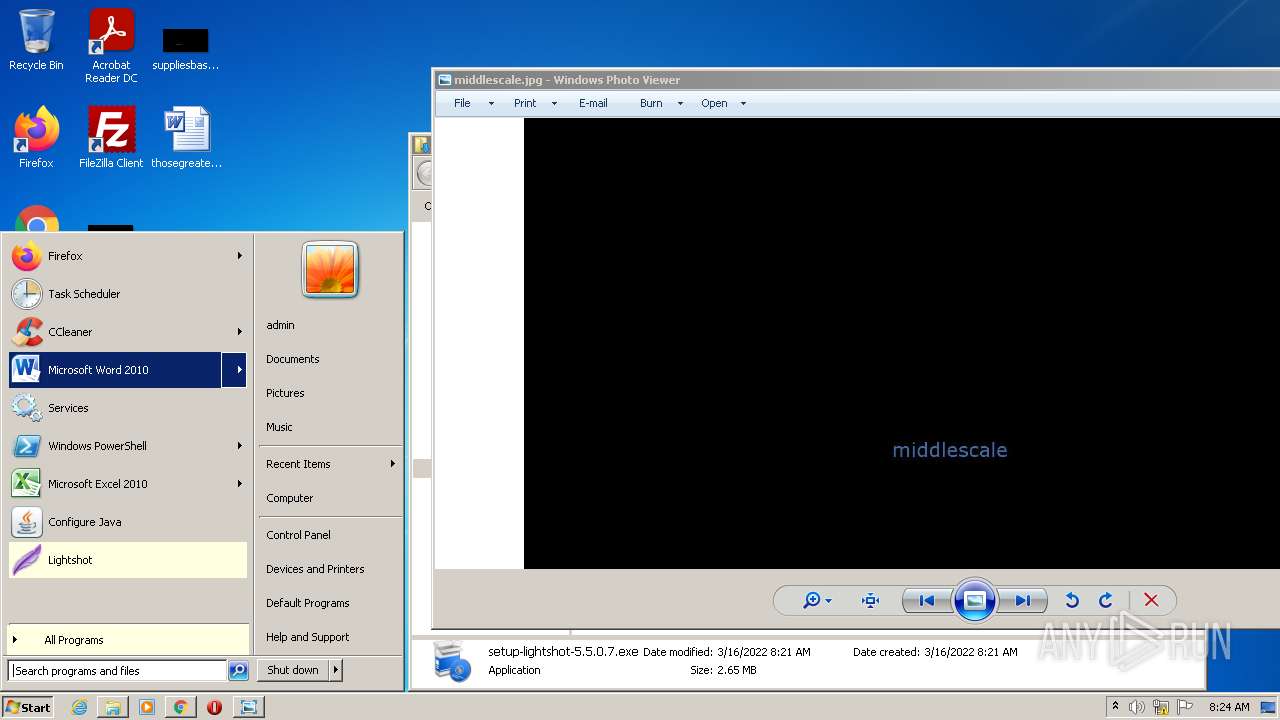The width and height of the screenshot is (1280, 720).
Task: Play slide show in Photo Viewer
Action: pyautogui.click(x=974, y=600)
